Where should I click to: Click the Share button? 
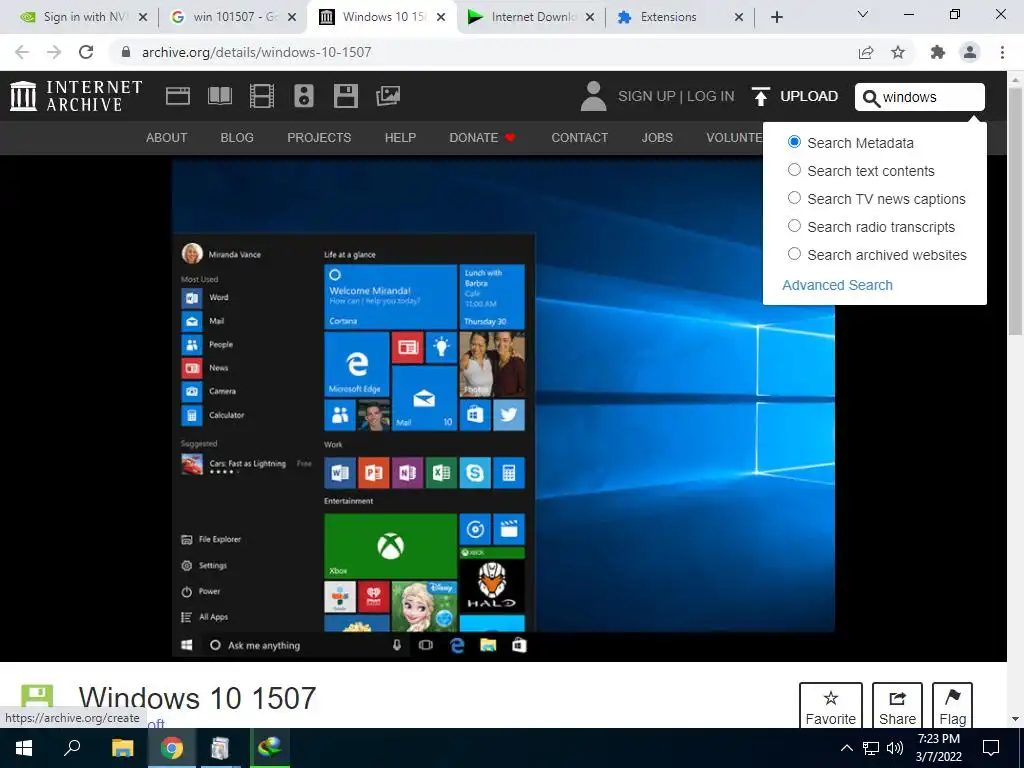pos(897,707)
